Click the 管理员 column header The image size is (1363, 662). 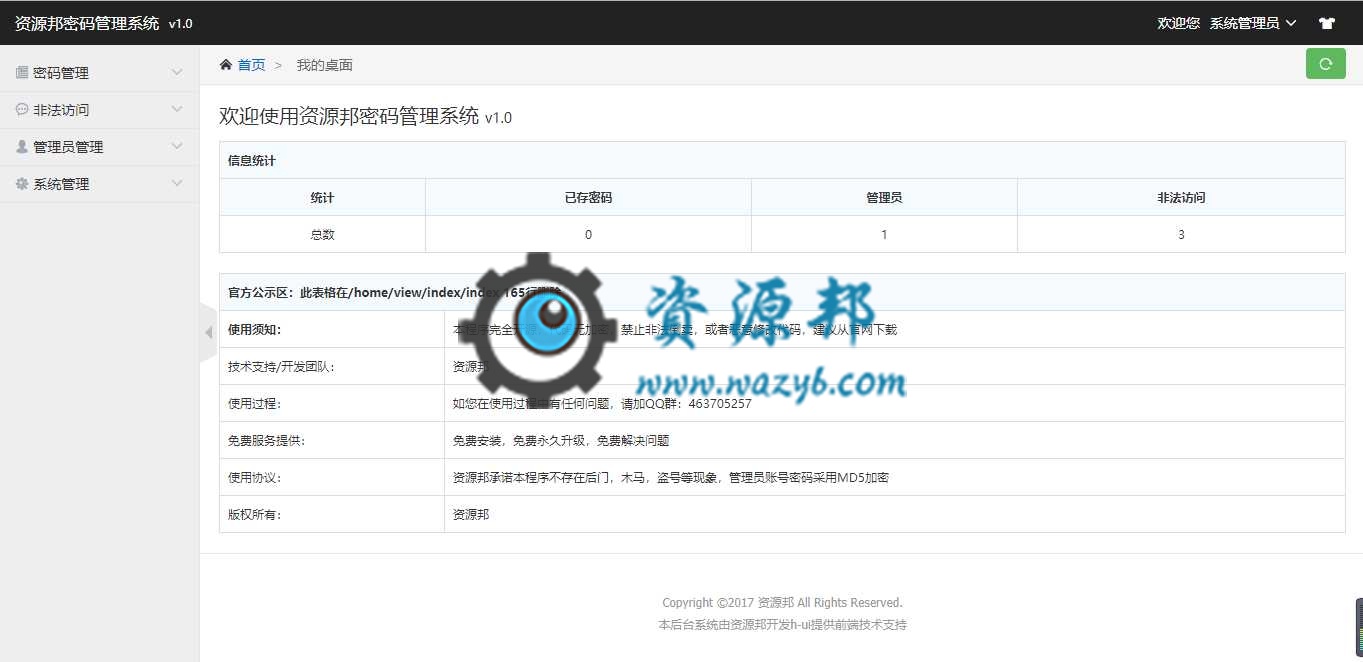pos(884,198)
